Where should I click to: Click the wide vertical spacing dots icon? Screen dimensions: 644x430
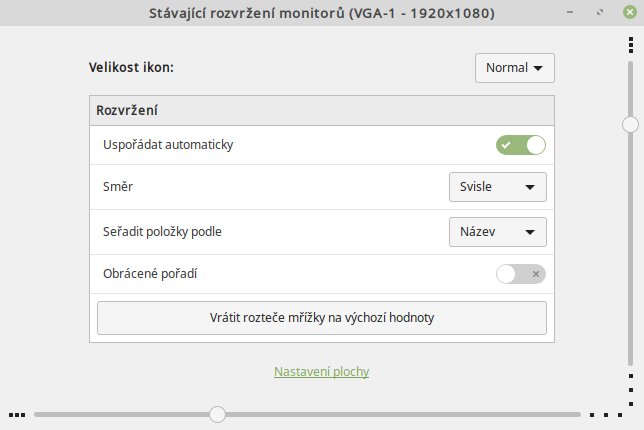pyautogui.click(x=631, y=390)
